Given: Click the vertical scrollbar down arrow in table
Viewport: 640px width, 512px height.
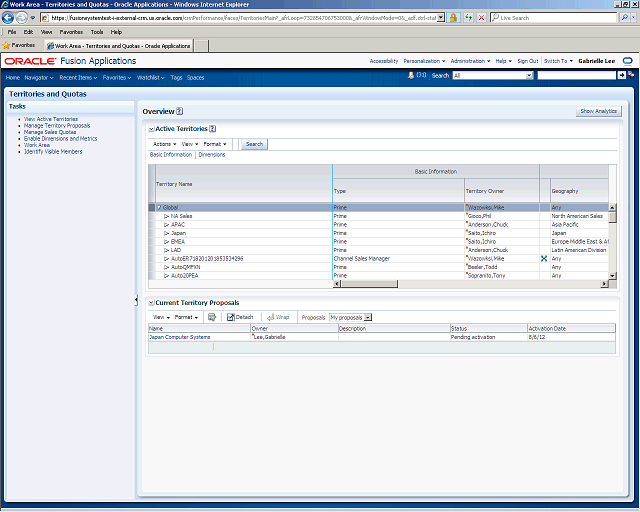Looking at the screenshot, I should coord(612,276).
